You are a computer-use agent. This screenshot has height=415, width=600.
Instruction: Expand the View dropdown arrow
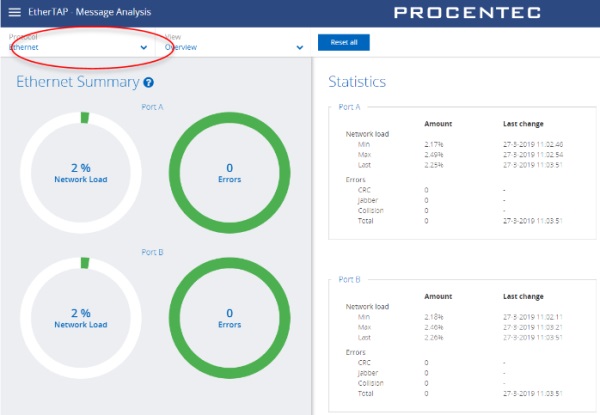(300, 47)
